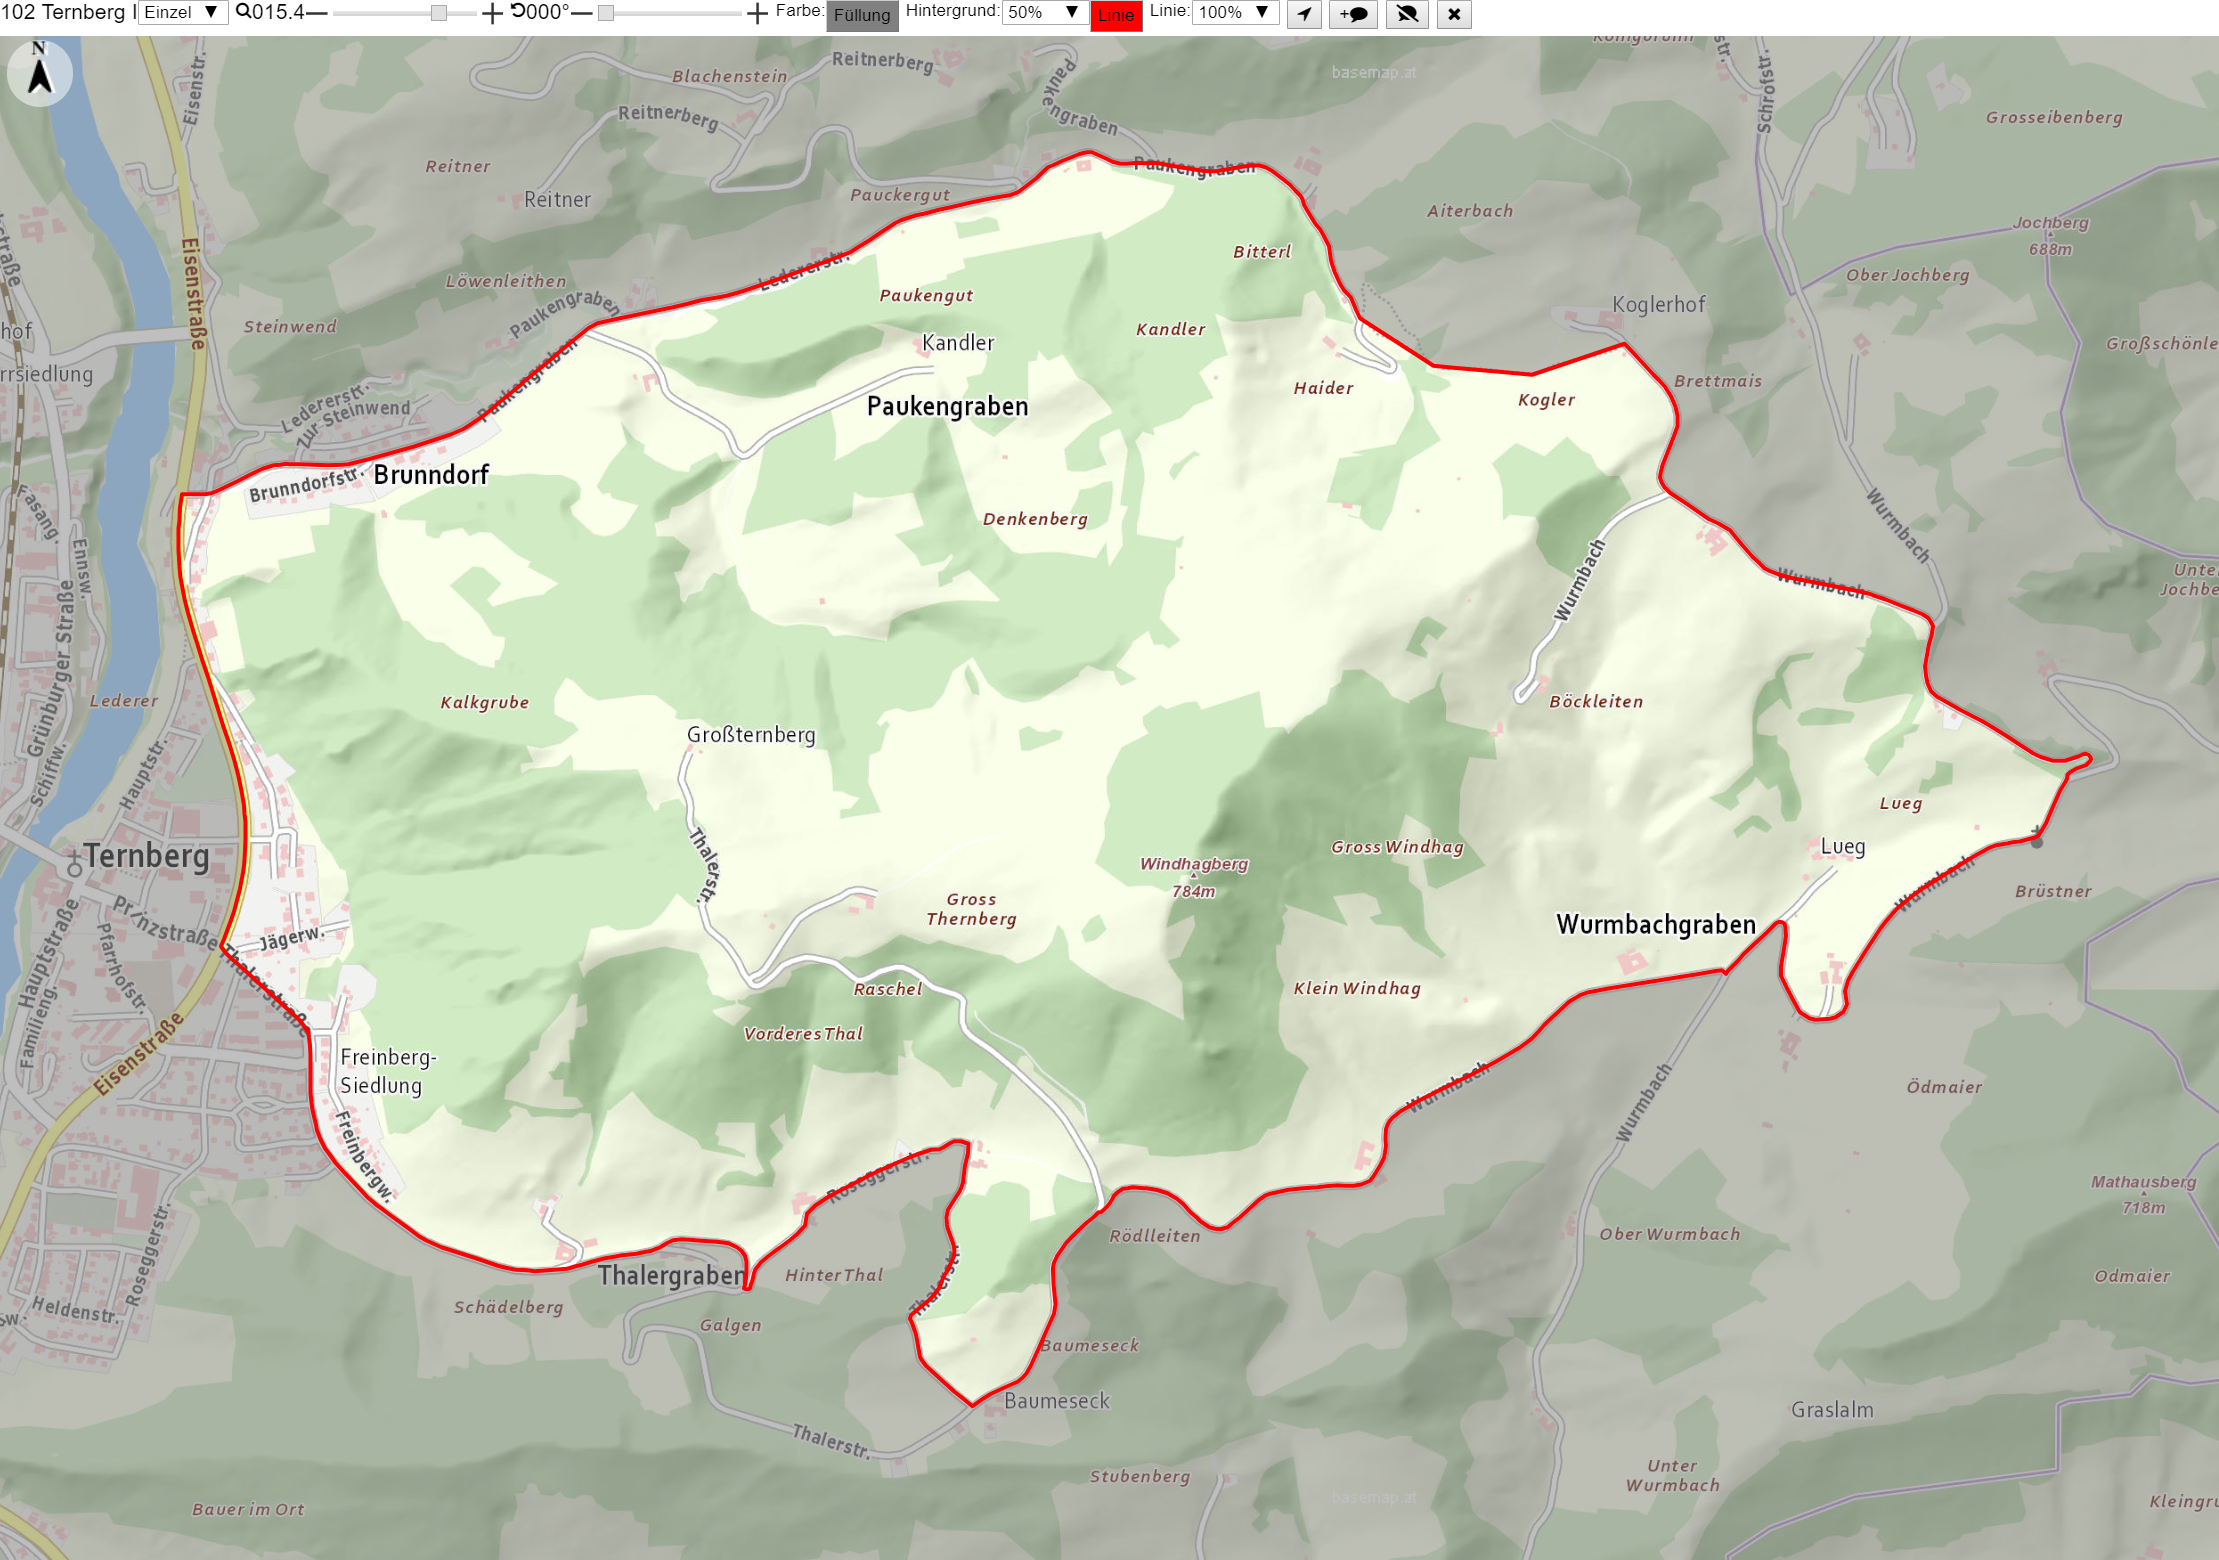Decrease rotation with the minus sign
Viewport: 2219px width, 1560px height.
coord(582,13)
